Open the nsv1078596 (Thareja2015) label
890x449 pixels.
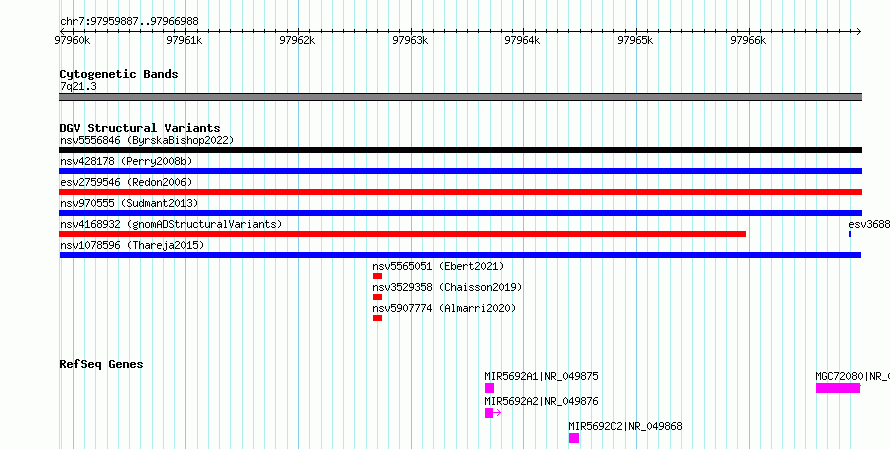[x=132, y=245]
